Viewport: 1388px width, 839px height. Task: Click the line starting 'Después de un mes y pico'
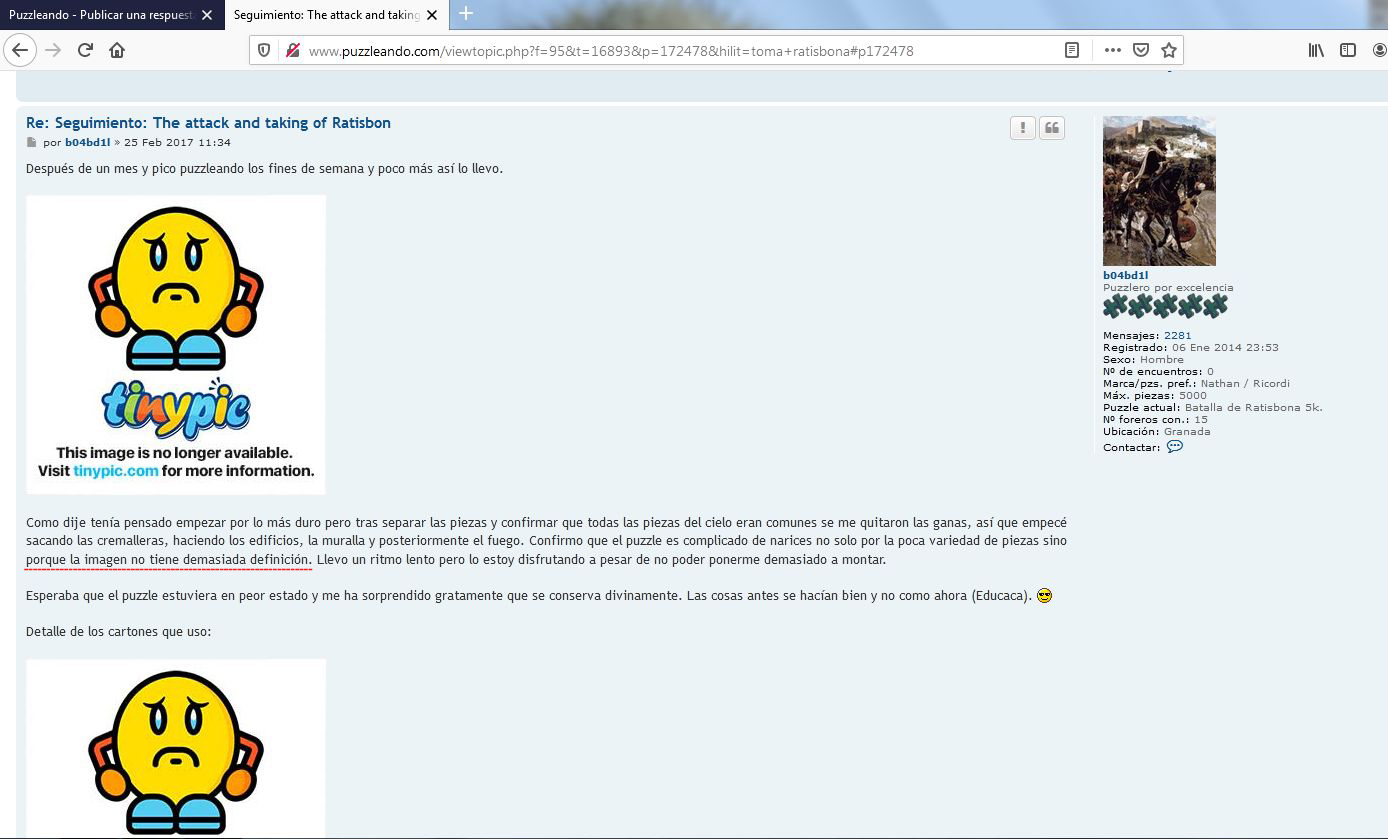click(x=264, y=169)
